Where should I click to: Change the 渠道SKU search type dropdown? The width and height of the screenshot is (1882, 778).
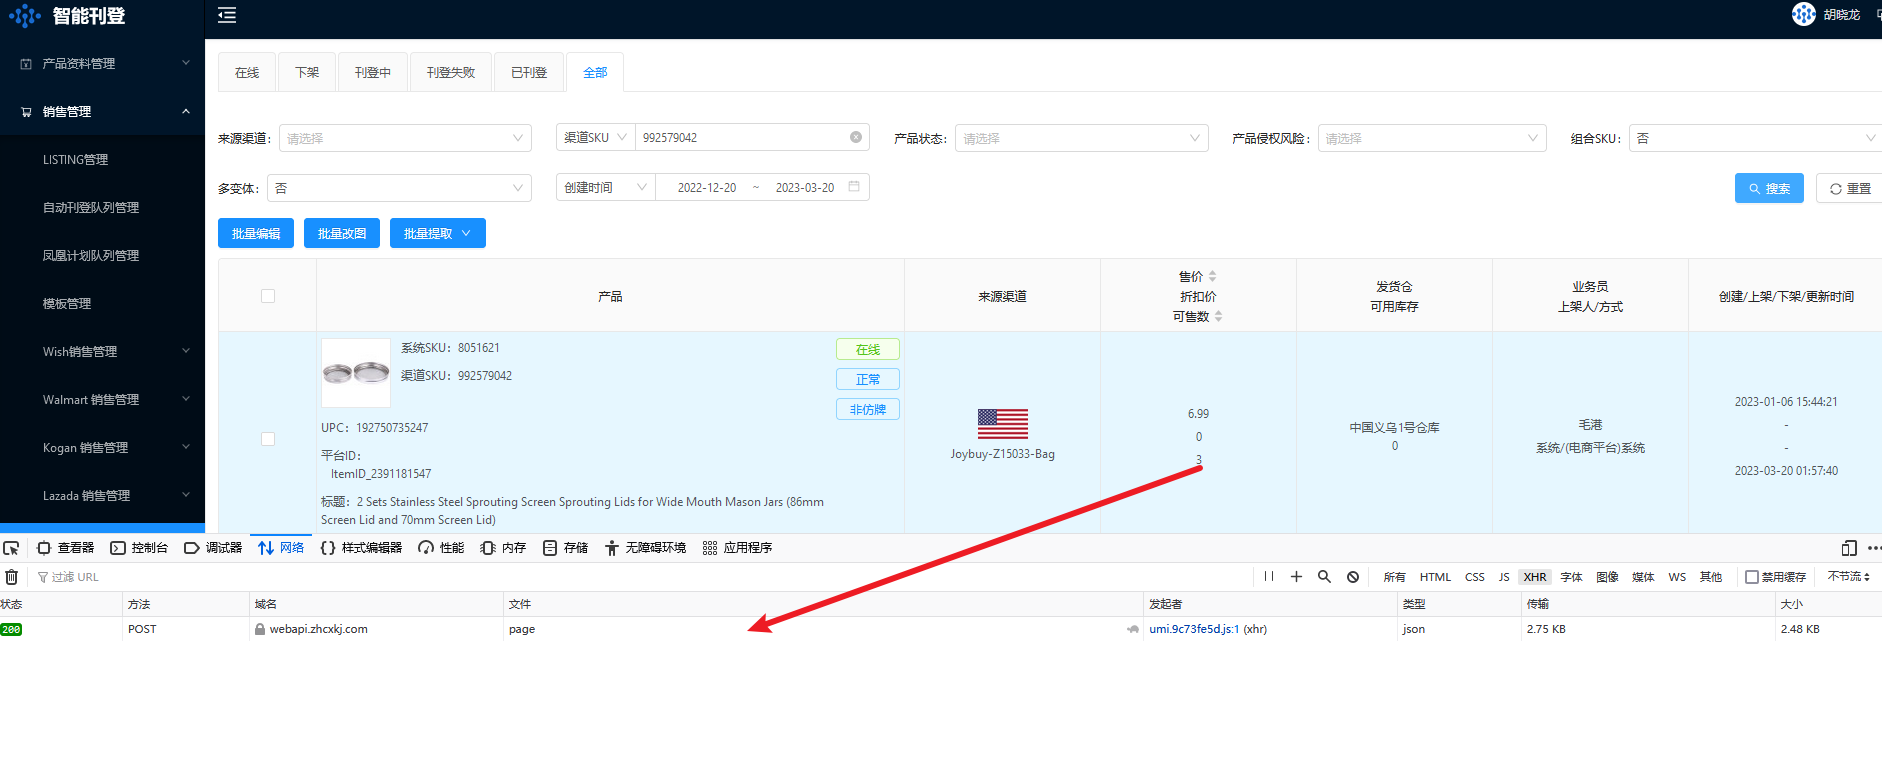(x=596, y=137)
